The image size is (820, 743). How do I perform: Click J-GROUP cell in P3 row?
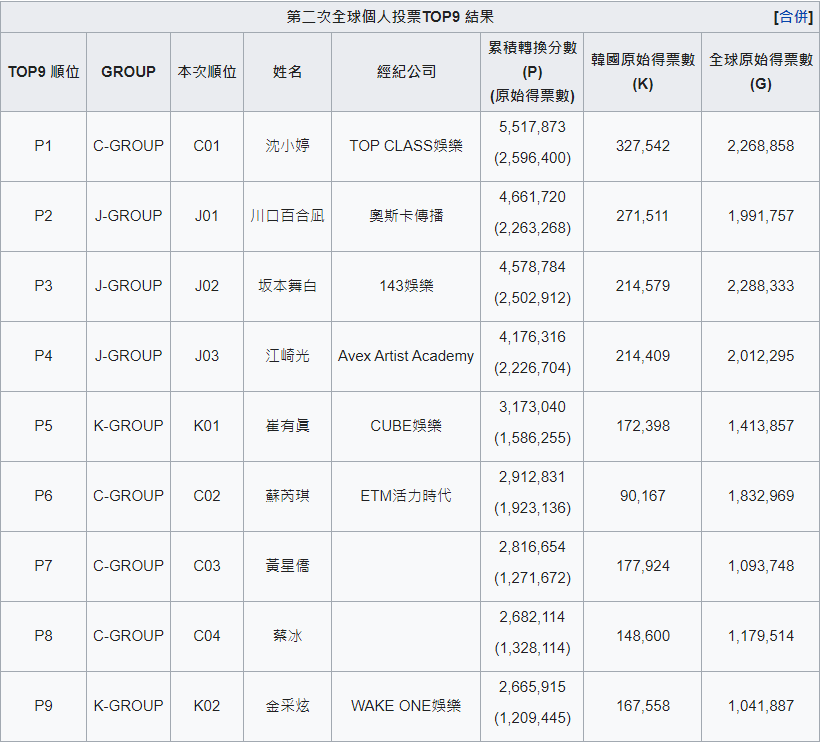(x=128, y=286)
